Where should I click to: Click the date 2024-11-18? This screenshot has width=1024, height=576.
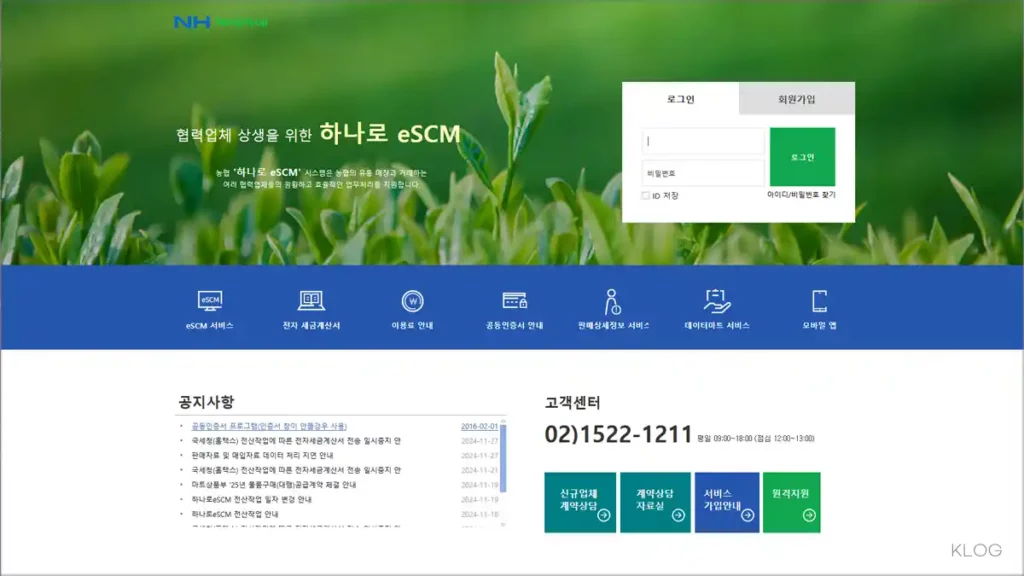tap(479, 514)
